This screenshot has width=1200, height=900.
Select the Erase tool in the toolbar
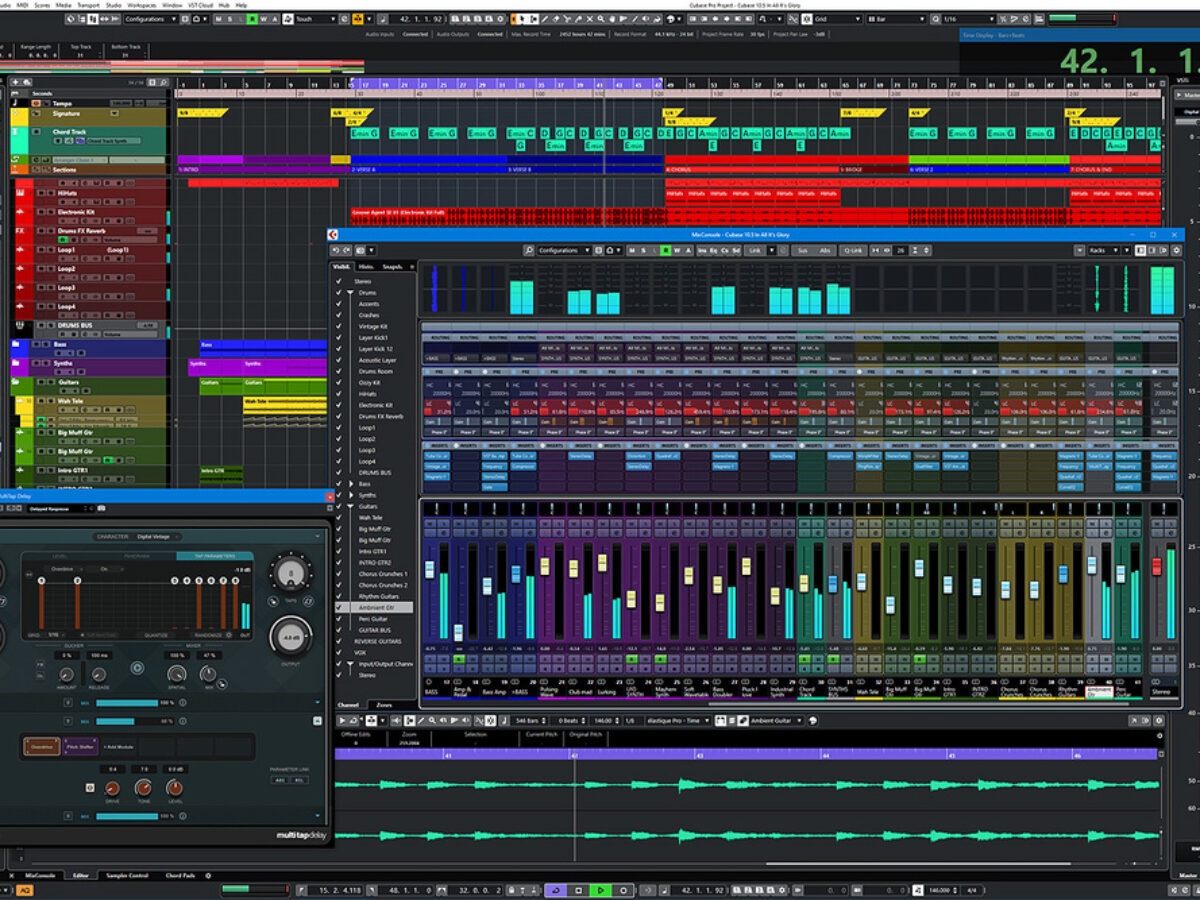click(556, 19)
